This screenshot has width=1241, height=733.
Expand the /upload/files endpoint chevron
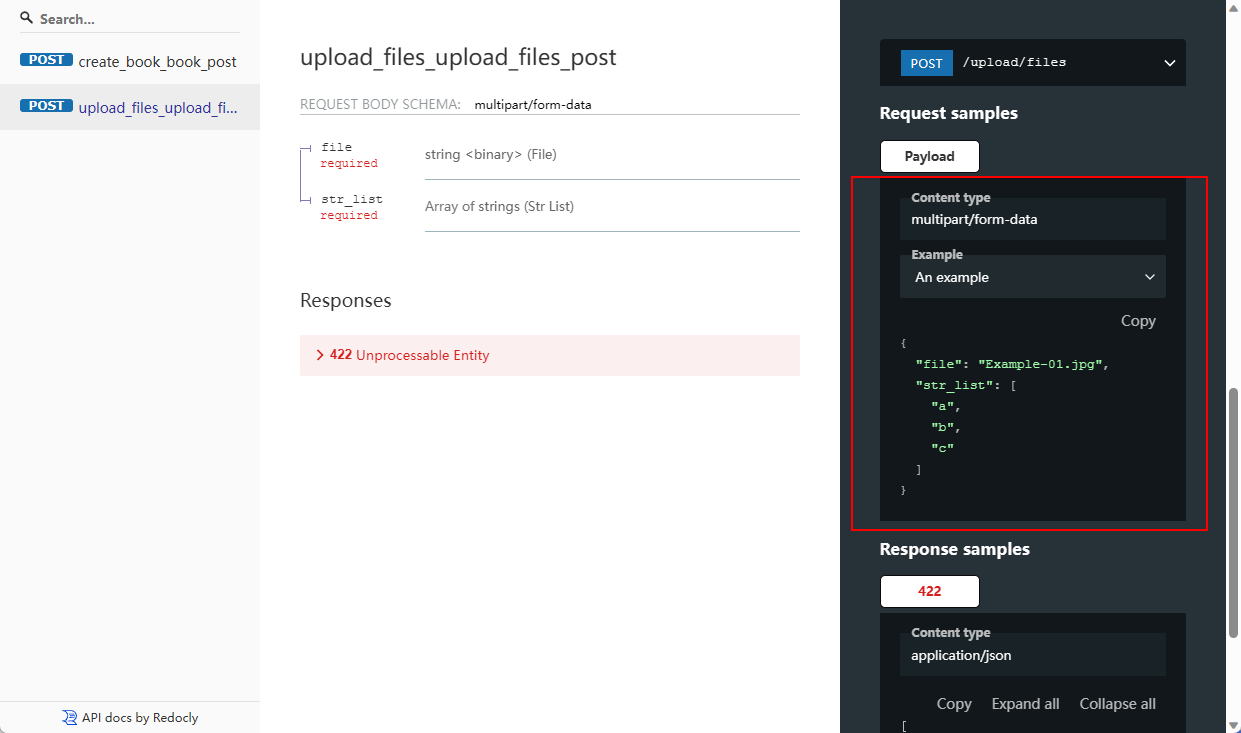pos(1169,63)
